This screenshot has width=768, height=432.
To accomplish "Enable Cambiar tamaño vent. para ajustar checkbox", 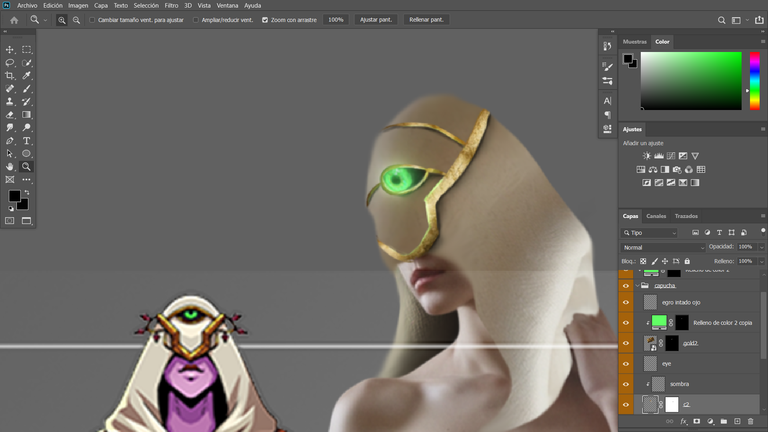I will pos(92,20).
